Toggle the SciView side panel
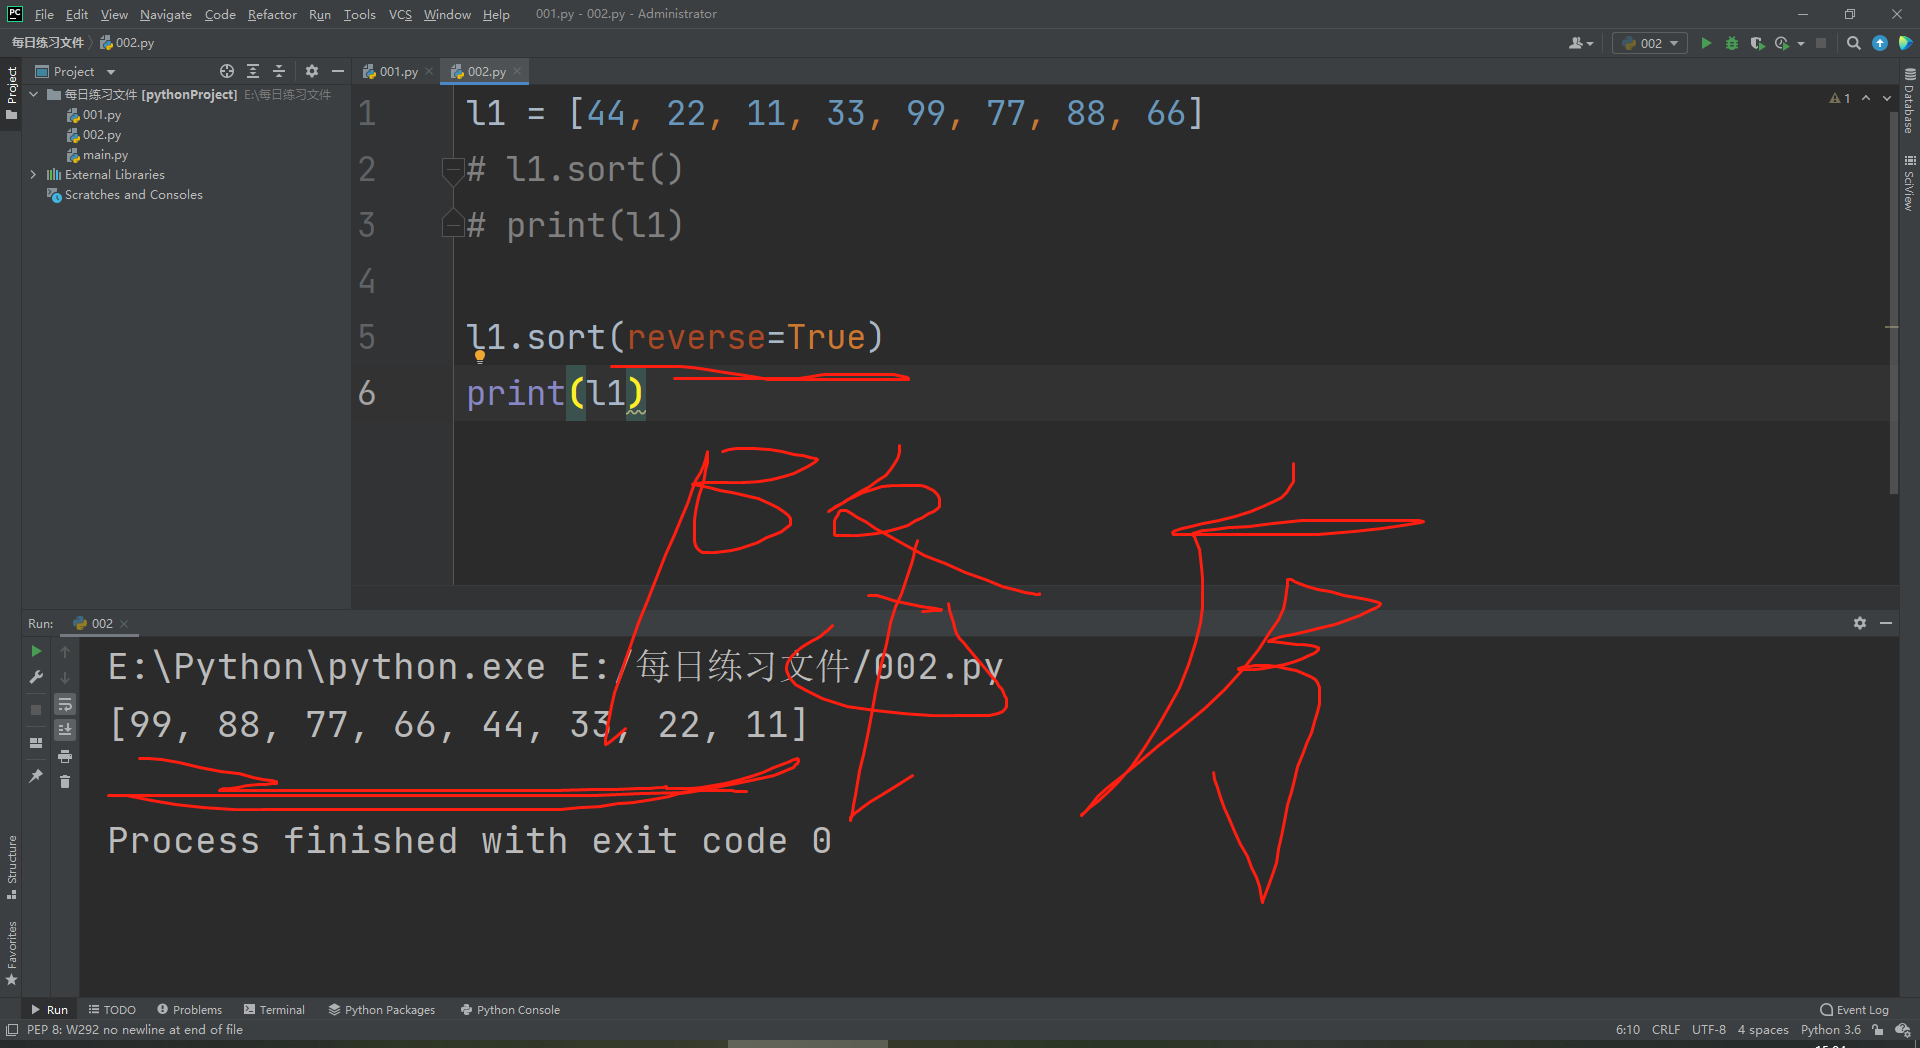The width and height of the screenshot is (1920, 1048). 1909,183
